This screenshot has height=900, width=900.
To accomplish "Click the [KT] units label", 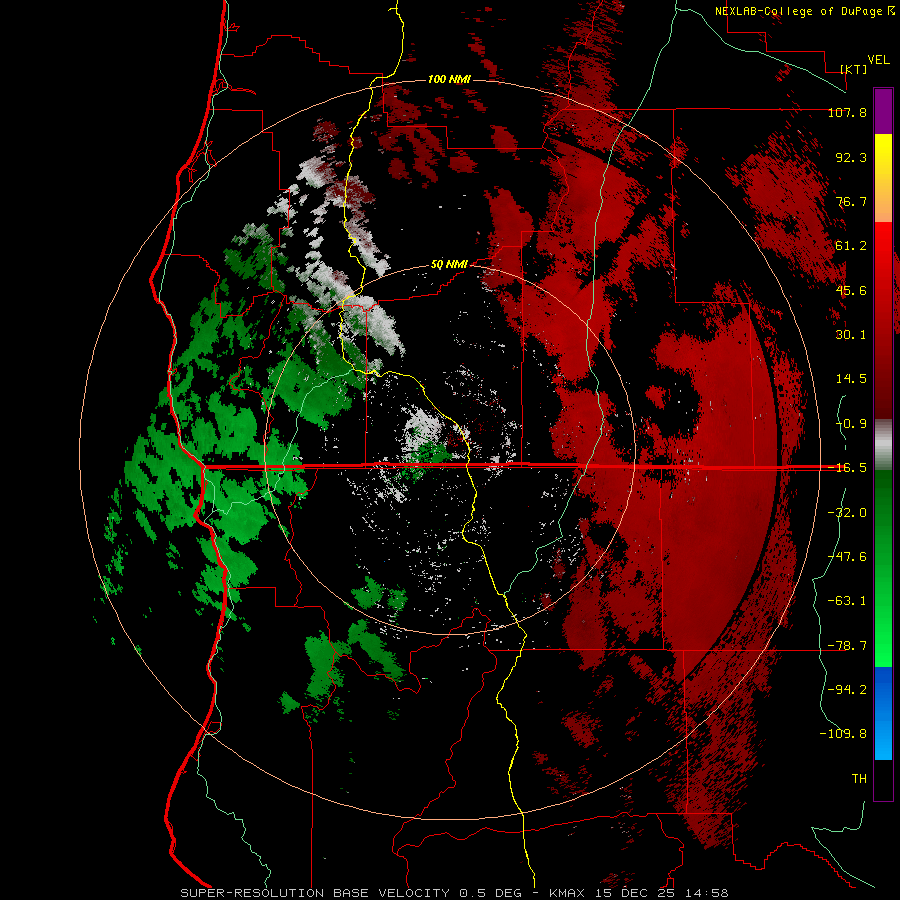I will pyautogui.click(x=854, y=69).
